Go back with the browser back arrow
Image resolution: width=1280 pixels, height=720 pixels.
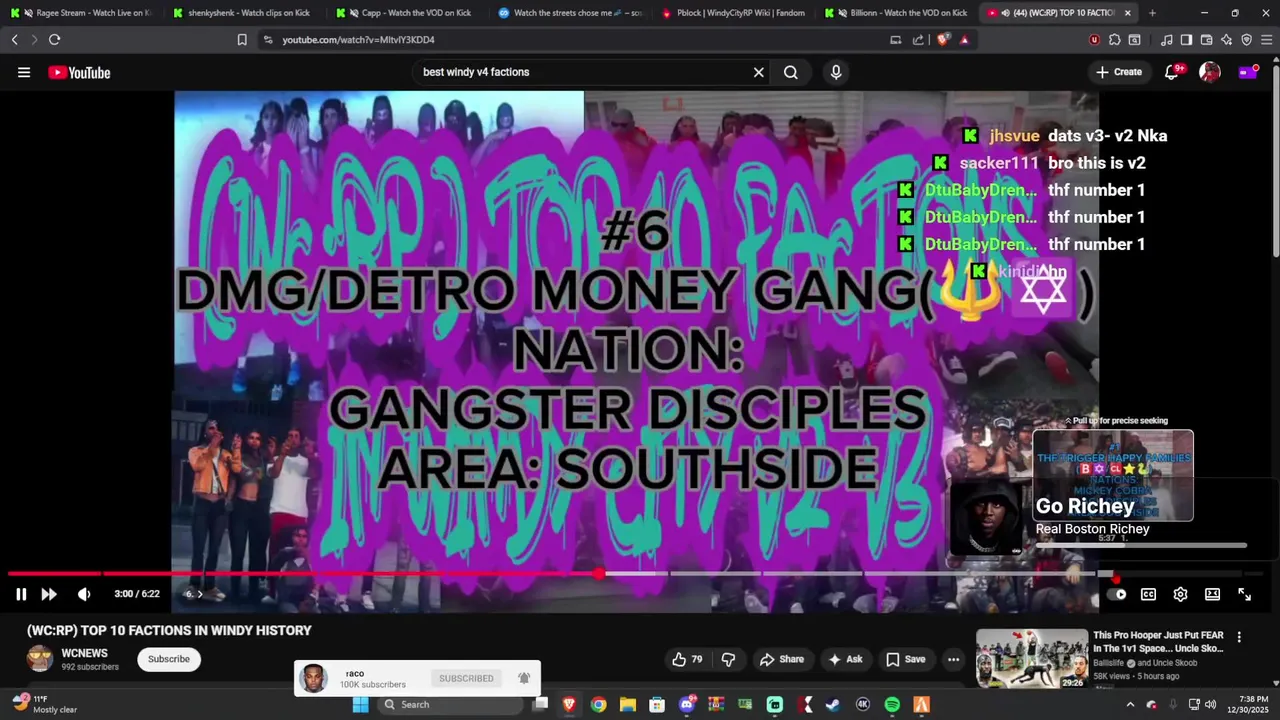[x=14, y=40]
